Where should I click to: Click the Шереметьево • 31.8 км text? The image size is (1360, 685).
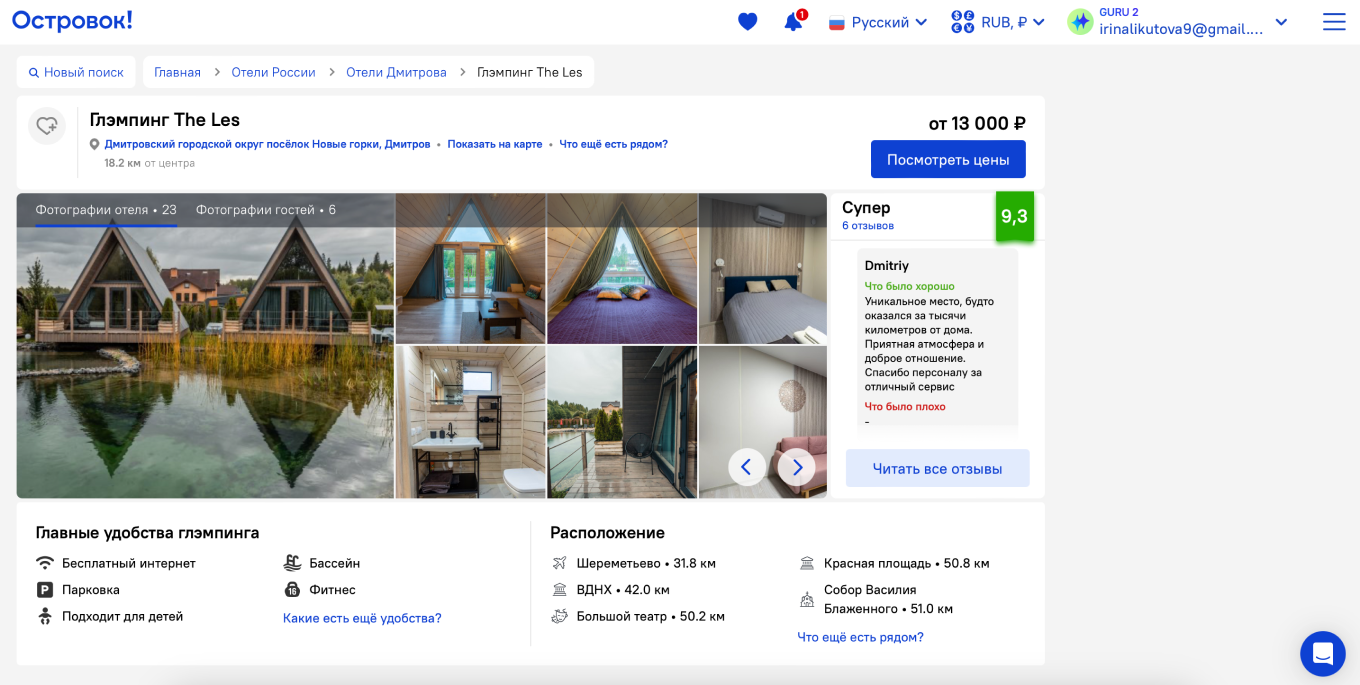pyautogui.click(x=646, y=563)
